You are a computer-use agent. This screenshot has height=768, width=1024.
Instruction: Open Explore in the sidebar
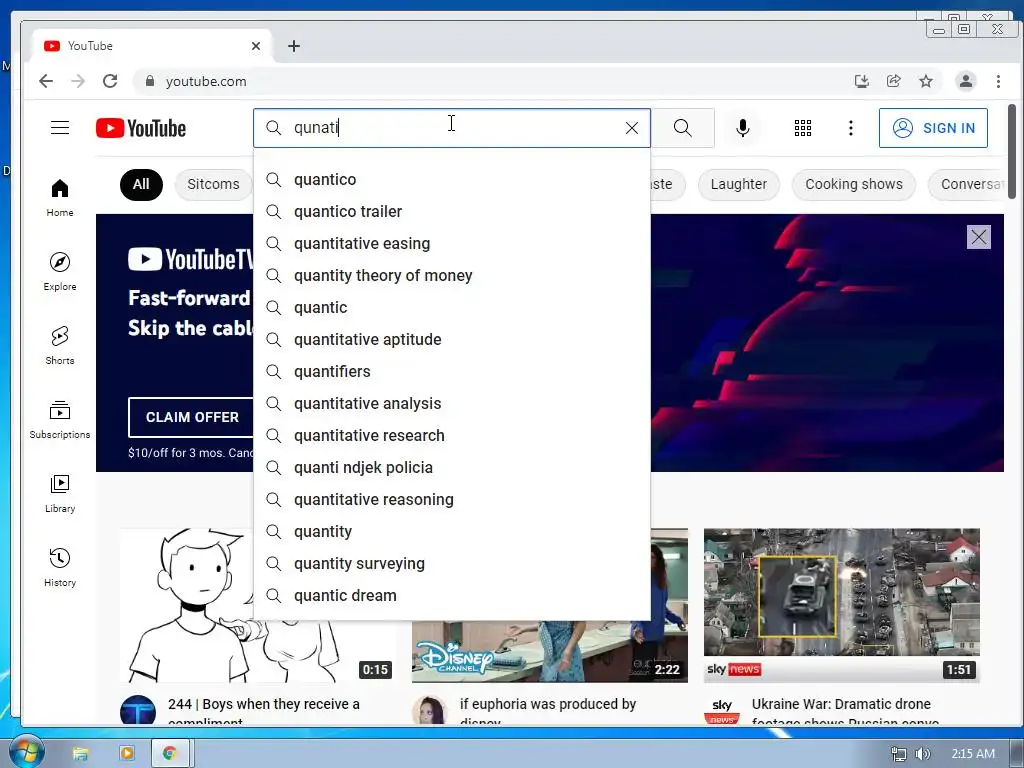pos(59,272)
